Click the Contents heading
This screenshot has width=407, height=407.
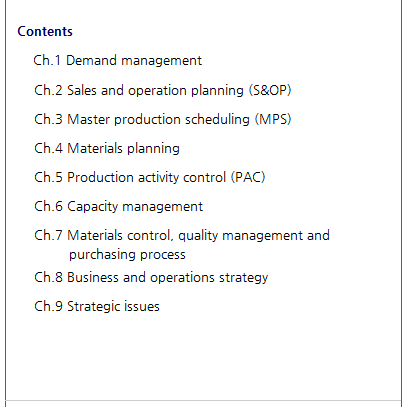pyautogui.click(x=45, y=31)
